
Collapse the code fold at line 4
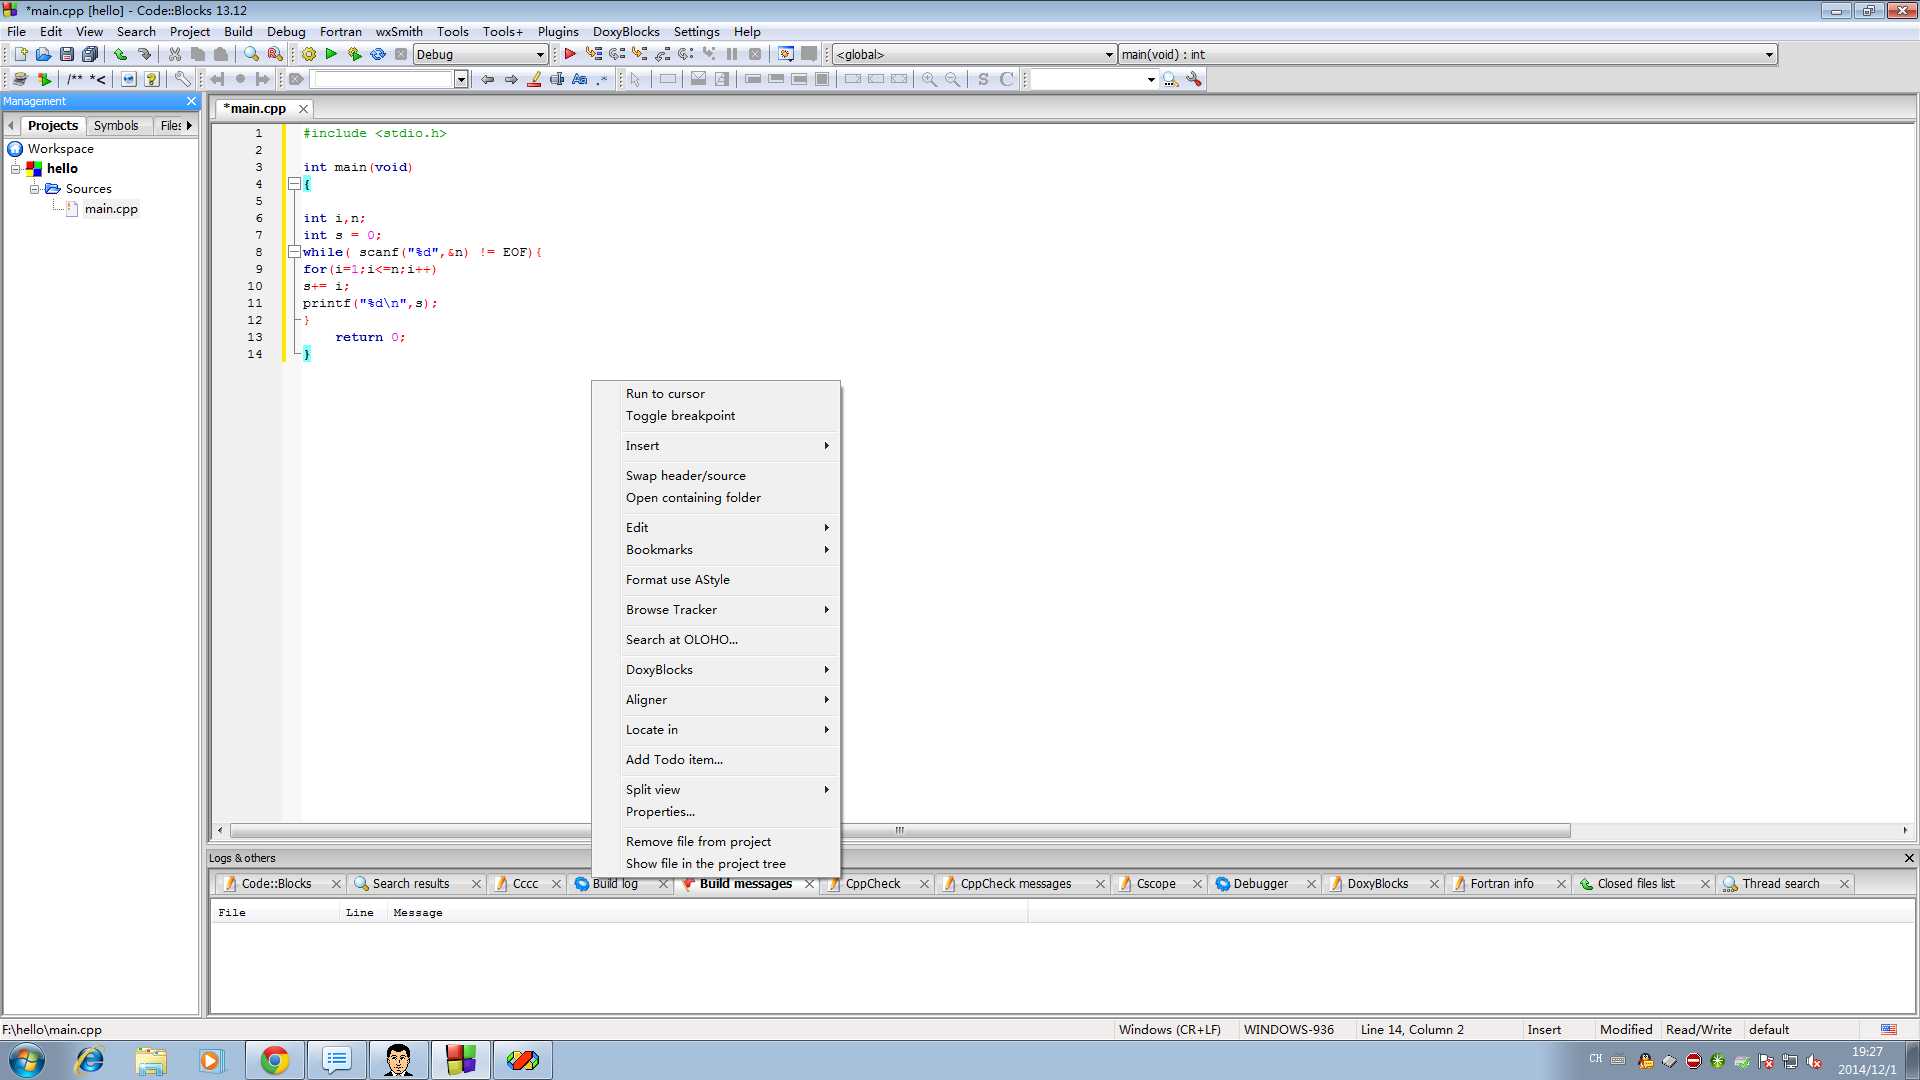[294, 184]
